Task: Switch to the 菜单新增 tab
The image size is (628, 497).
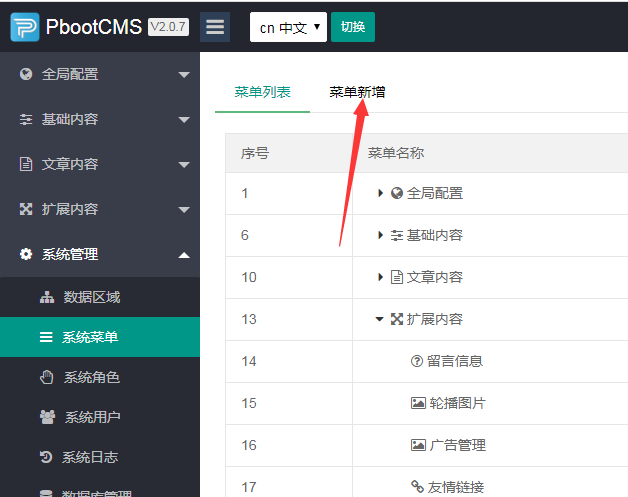Action: pyautogui.click(x=357, y=92)
